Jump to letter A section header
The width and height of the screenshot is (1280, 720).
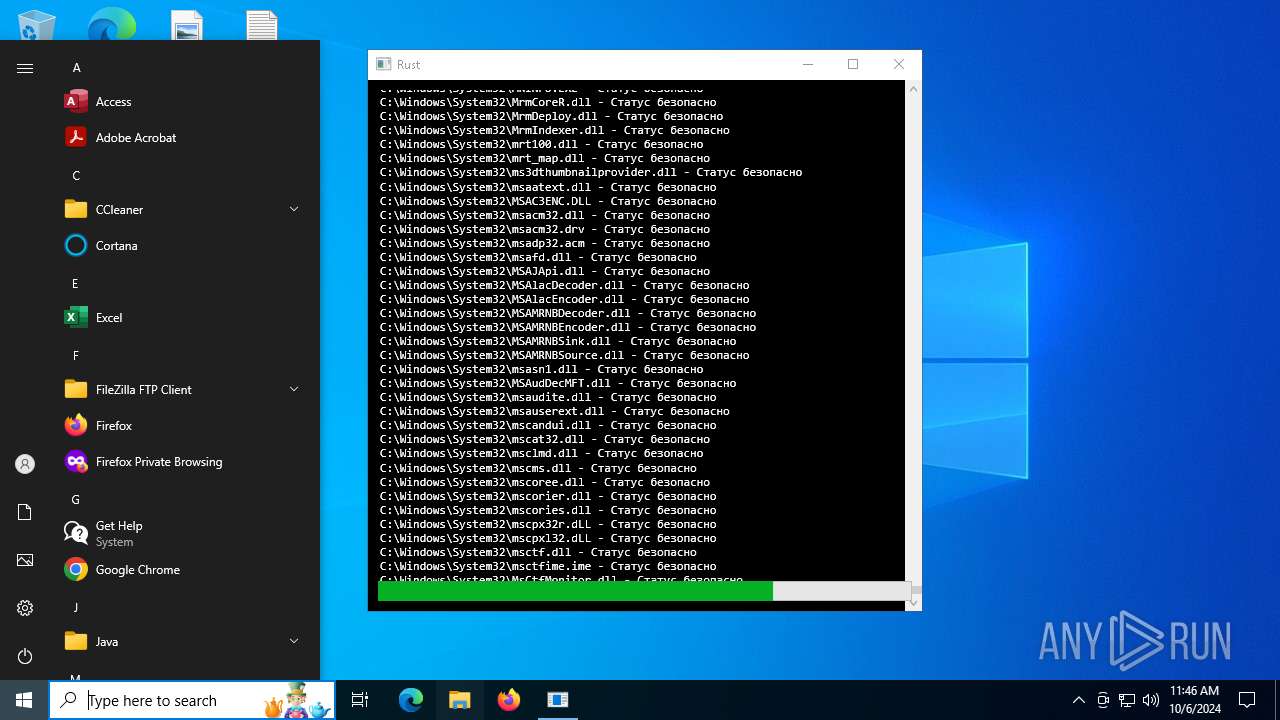click(76, 68)
